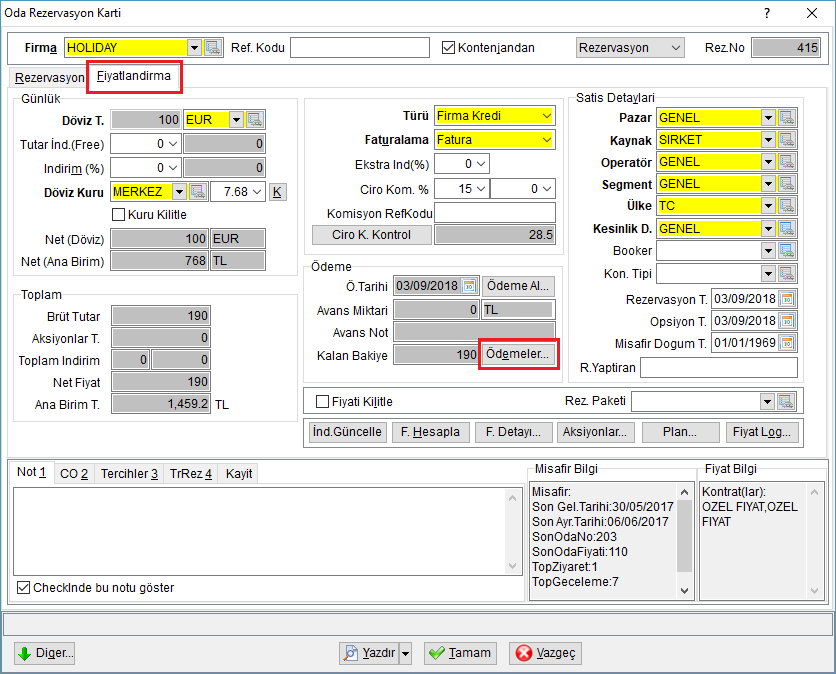This screenshot has height=674, width=836.
Task: Click the İnd.Güncelle button
Action: (347, 432)
